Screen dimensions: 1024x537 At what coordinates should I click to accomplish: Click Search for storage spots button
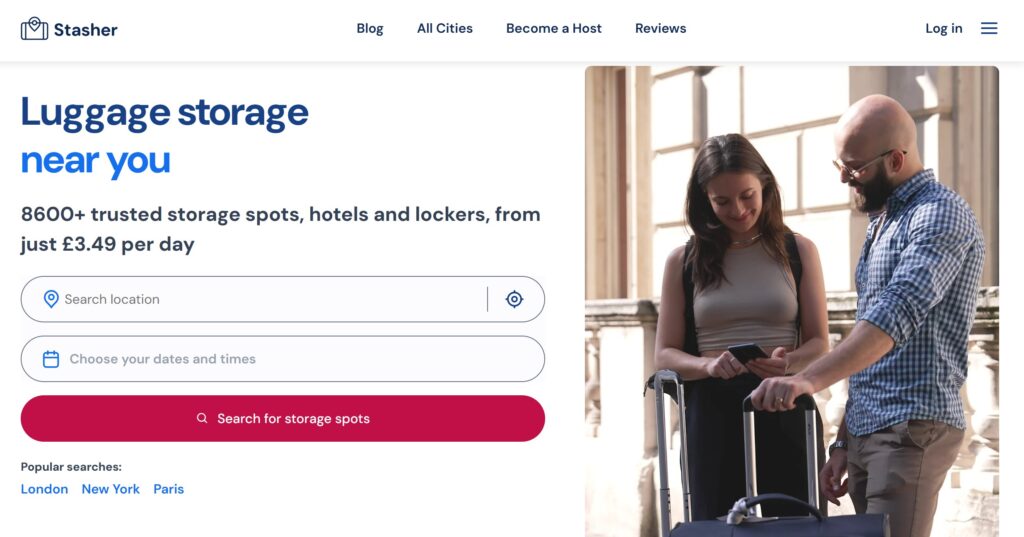pyautogui.click(x=283, y=418)
